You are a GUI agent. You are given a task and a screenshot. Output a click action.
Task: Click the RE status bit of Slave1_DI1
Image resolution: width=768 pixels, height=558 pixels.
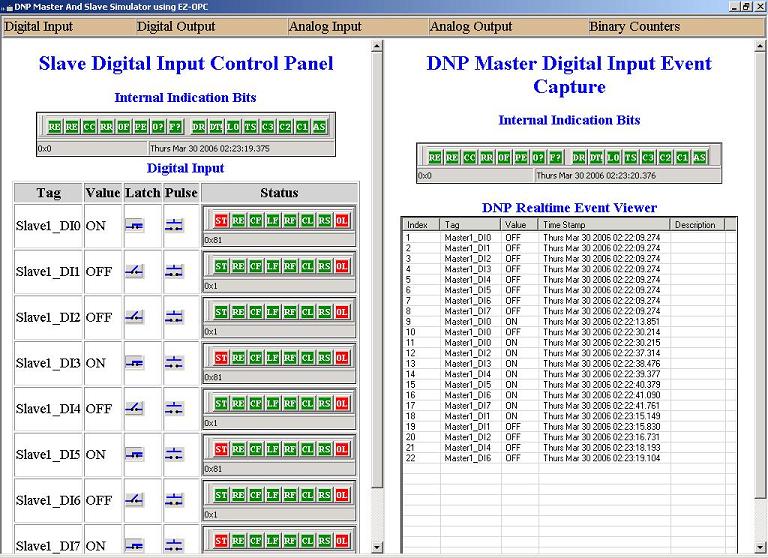pyautogui.click(x=239, y=266)
